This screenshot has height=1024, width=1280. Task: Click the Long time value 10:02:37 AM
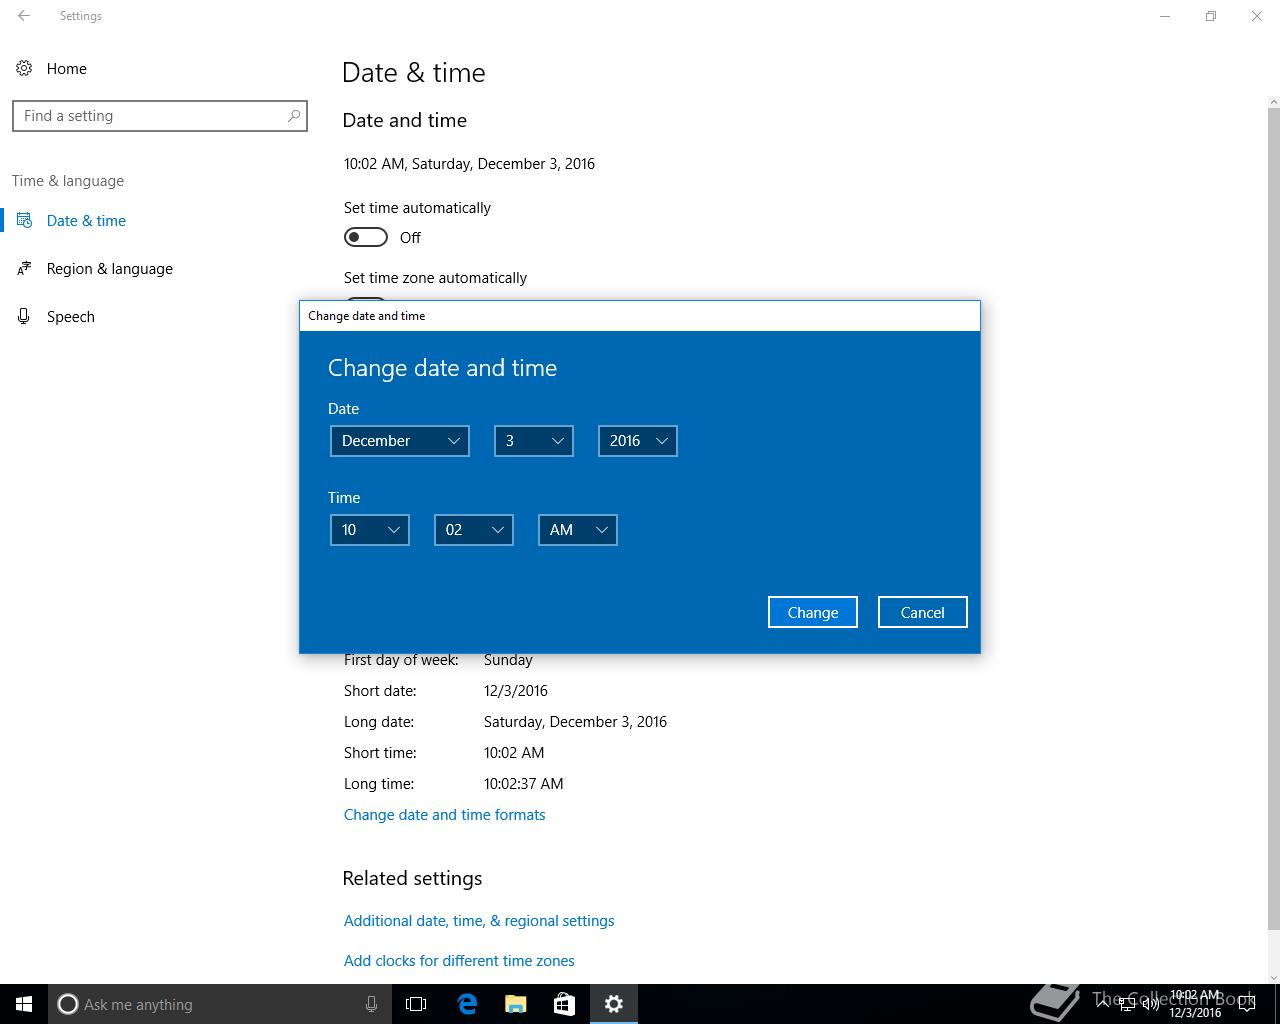click(524, 783)
